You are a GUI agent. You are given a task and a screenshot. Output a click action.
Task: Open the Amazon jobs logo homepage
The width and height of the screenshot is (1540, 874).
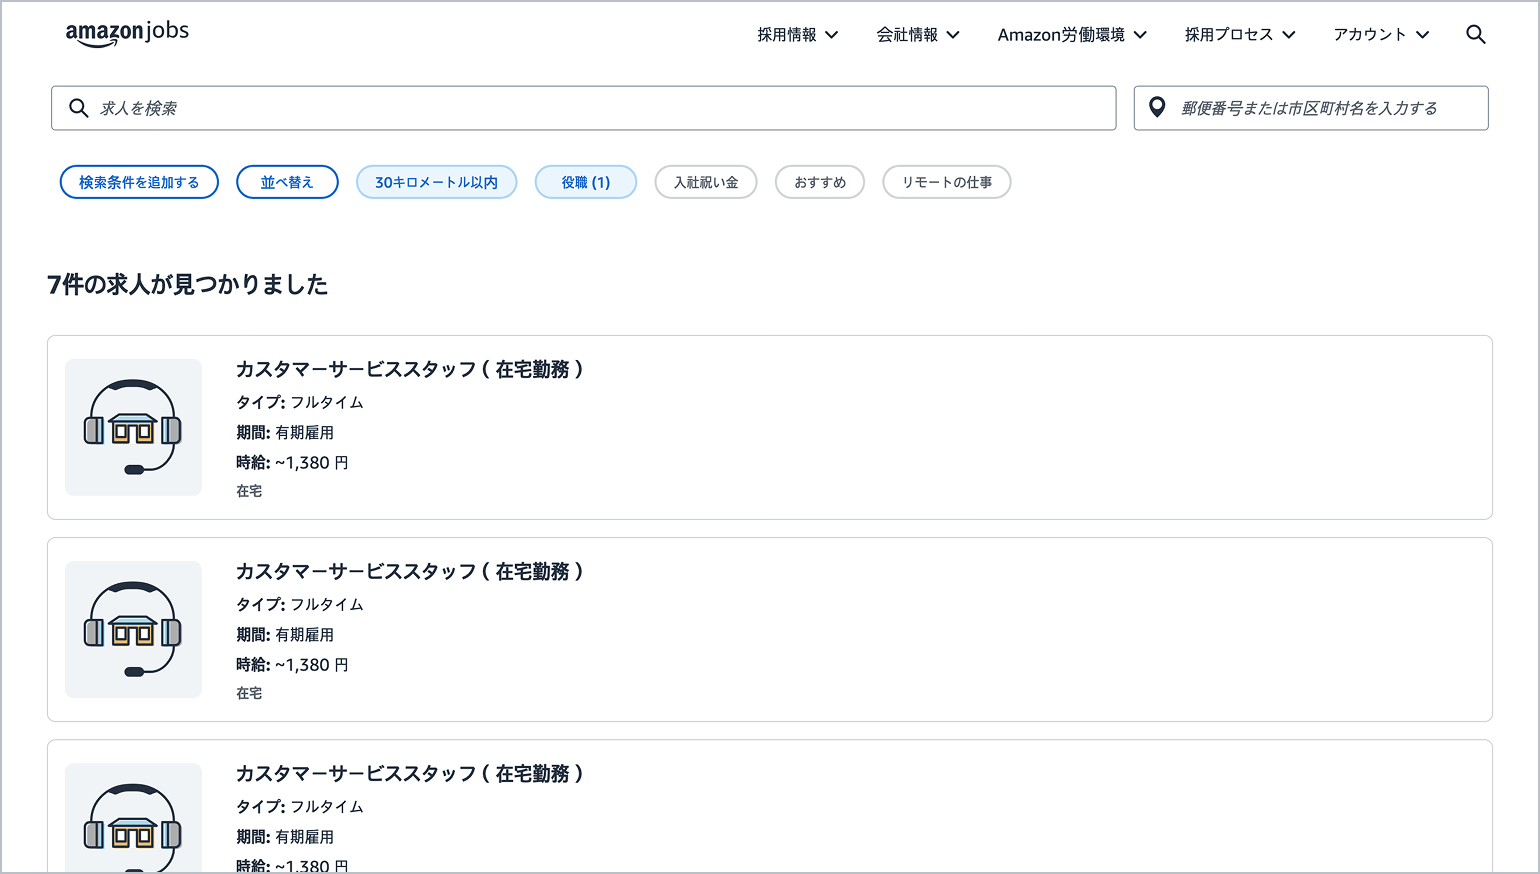tap(127, 34)
